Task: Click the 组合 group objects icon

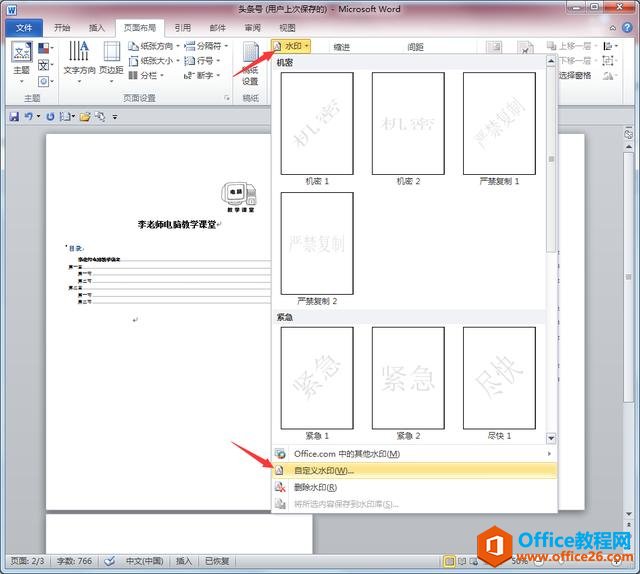Action: point(609,61)
